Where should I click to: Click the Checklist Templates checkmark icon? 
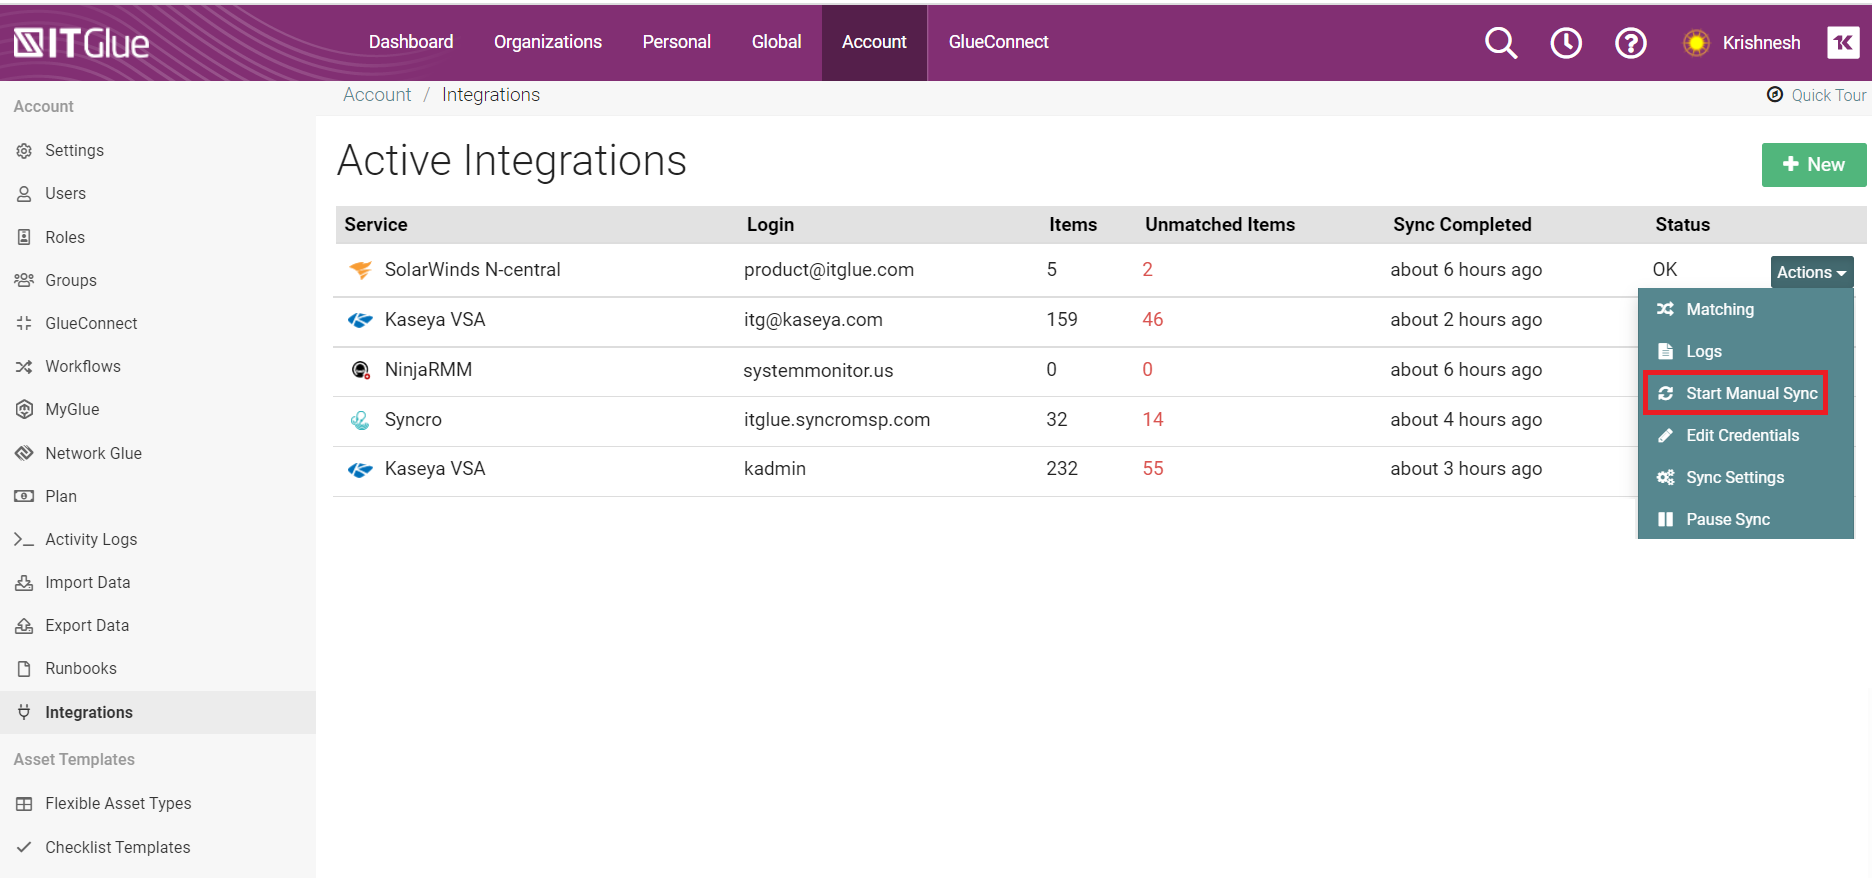click(24, 847)
